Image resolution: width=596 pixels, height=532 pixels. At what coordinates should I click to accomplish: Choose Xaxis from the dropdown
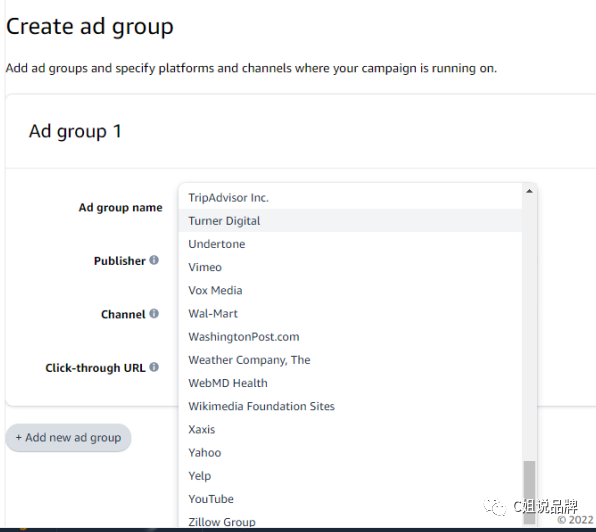(350, 429)
